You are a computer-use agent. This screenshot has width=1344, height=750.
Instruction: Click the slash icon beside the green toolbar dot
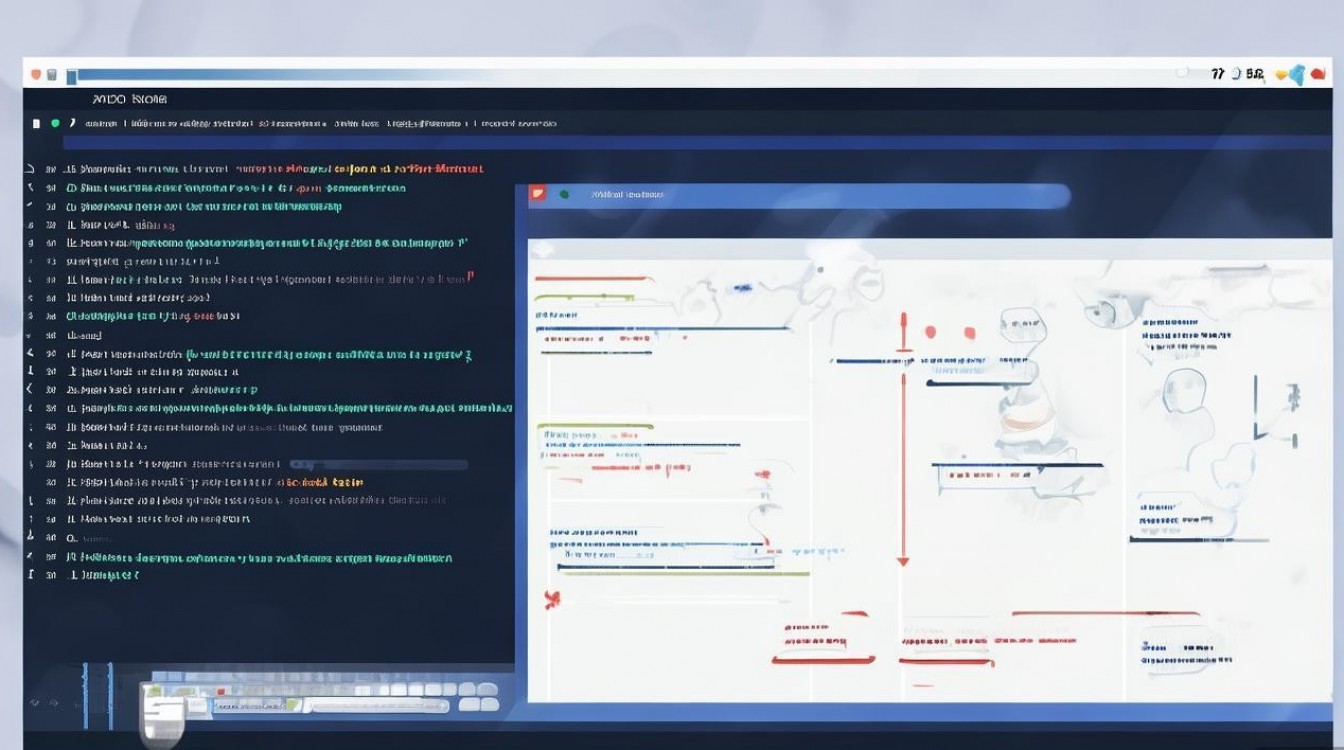click(x=72, y=123)
